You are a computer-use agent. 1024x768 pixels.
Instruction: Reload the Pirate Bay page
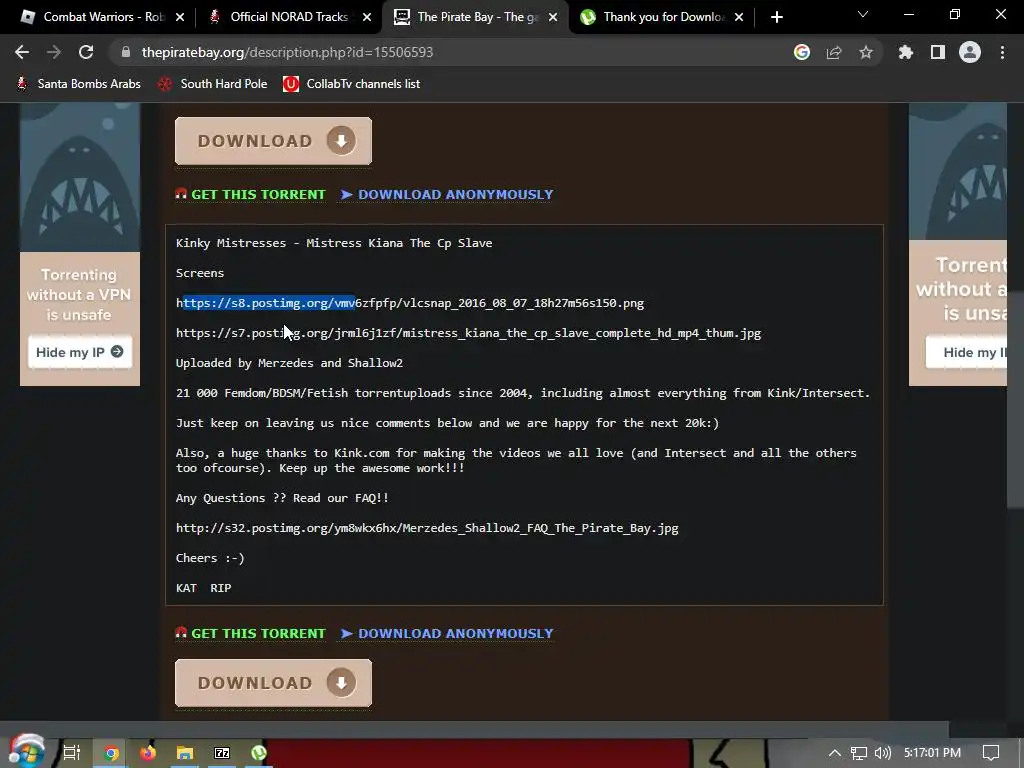coord(86,52)
